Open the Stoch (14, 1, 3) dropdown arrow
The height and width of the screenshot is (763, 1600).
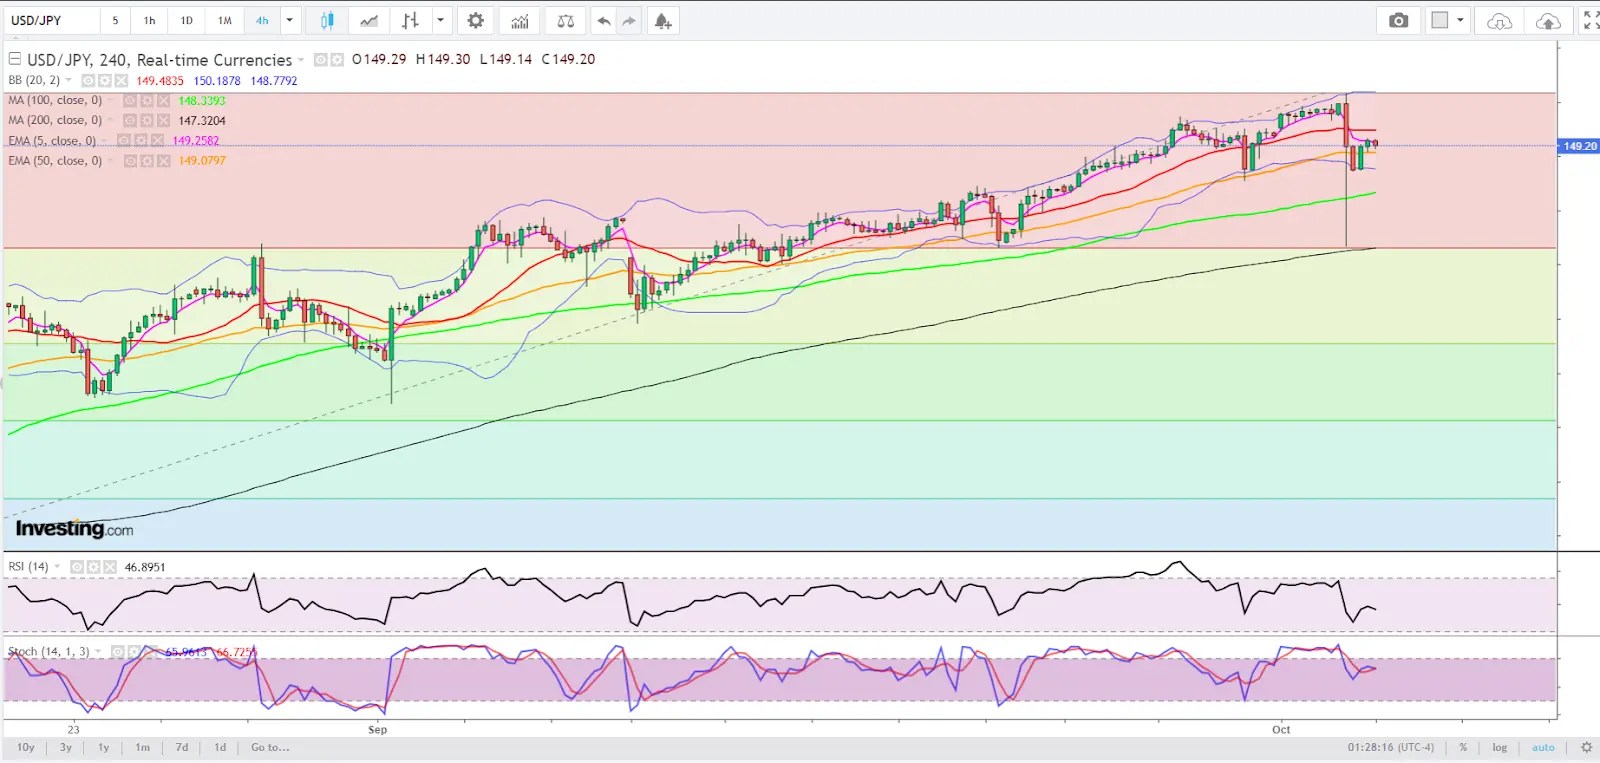(98, 652)
